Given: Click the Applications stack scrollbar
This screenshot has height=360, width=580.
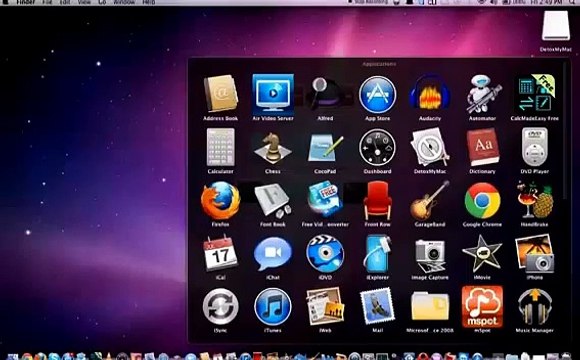Looking at the screenshot, I should point(565,132).
